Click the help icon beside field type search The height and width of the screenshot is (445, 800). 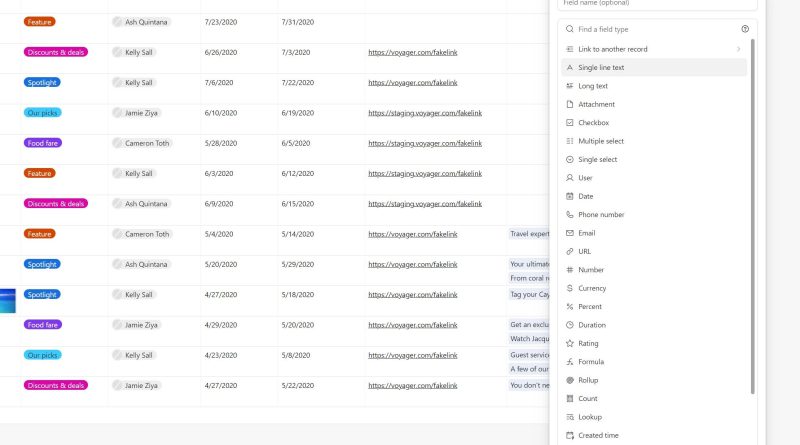click(745, 29)
